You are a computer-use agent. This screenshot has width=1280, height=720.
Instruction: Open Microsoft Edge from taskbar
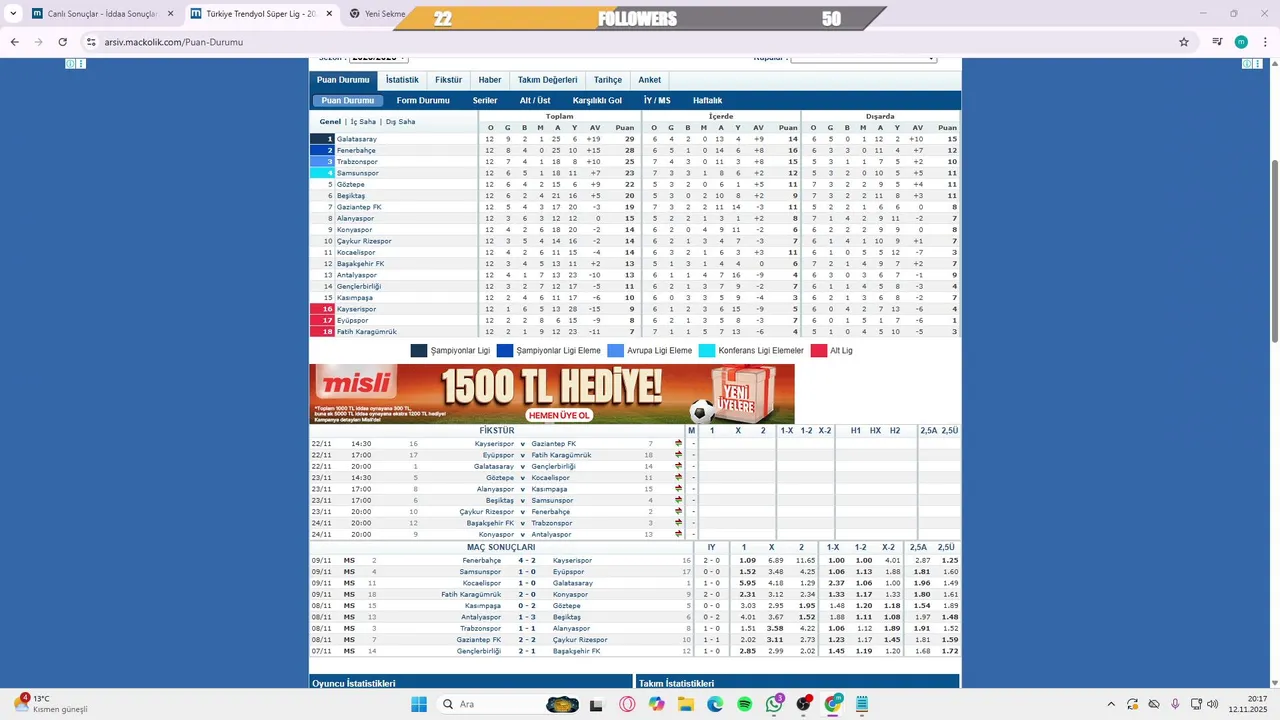[x=715, y=704]
